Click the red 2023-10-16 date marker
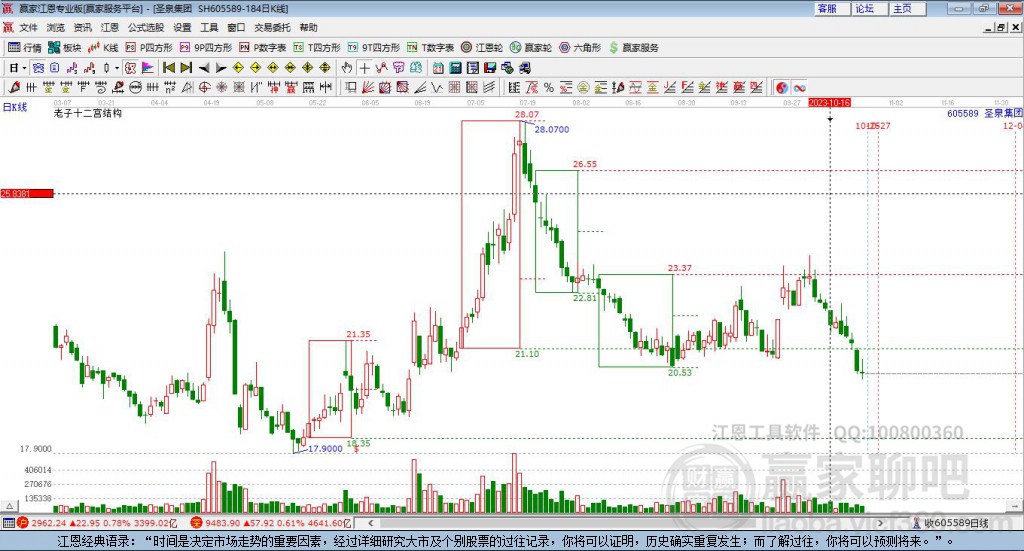 click(829, 103)
